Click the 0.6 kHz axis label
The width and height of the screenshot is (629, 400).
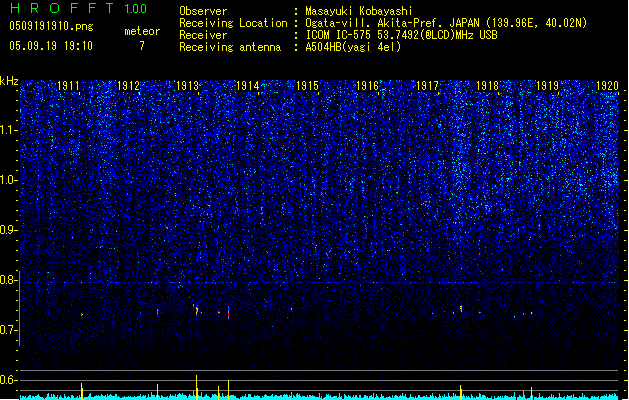[x=8, y=380]
